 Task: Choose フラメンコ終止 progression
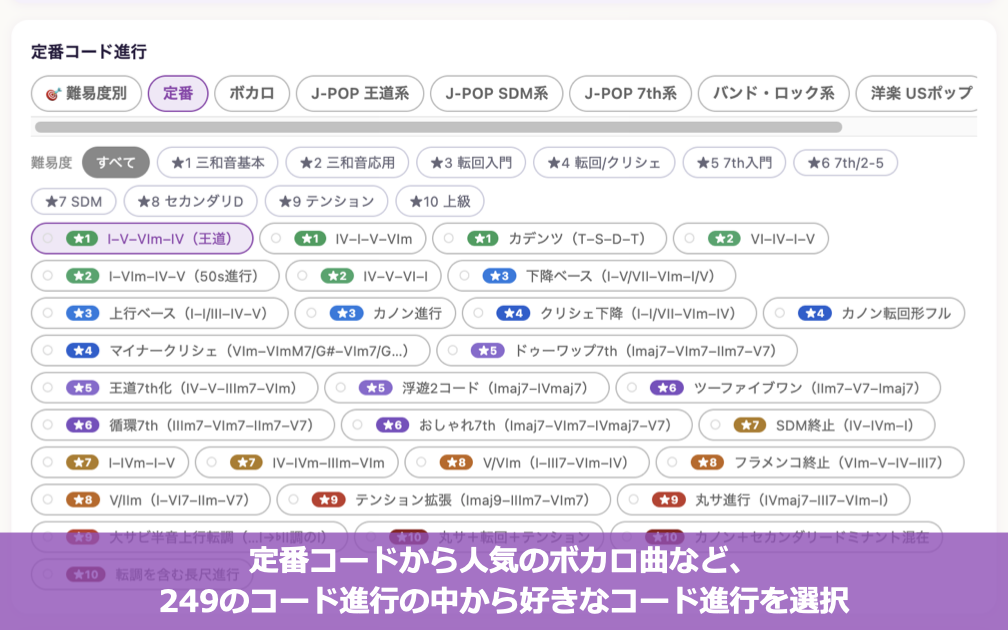810,462
